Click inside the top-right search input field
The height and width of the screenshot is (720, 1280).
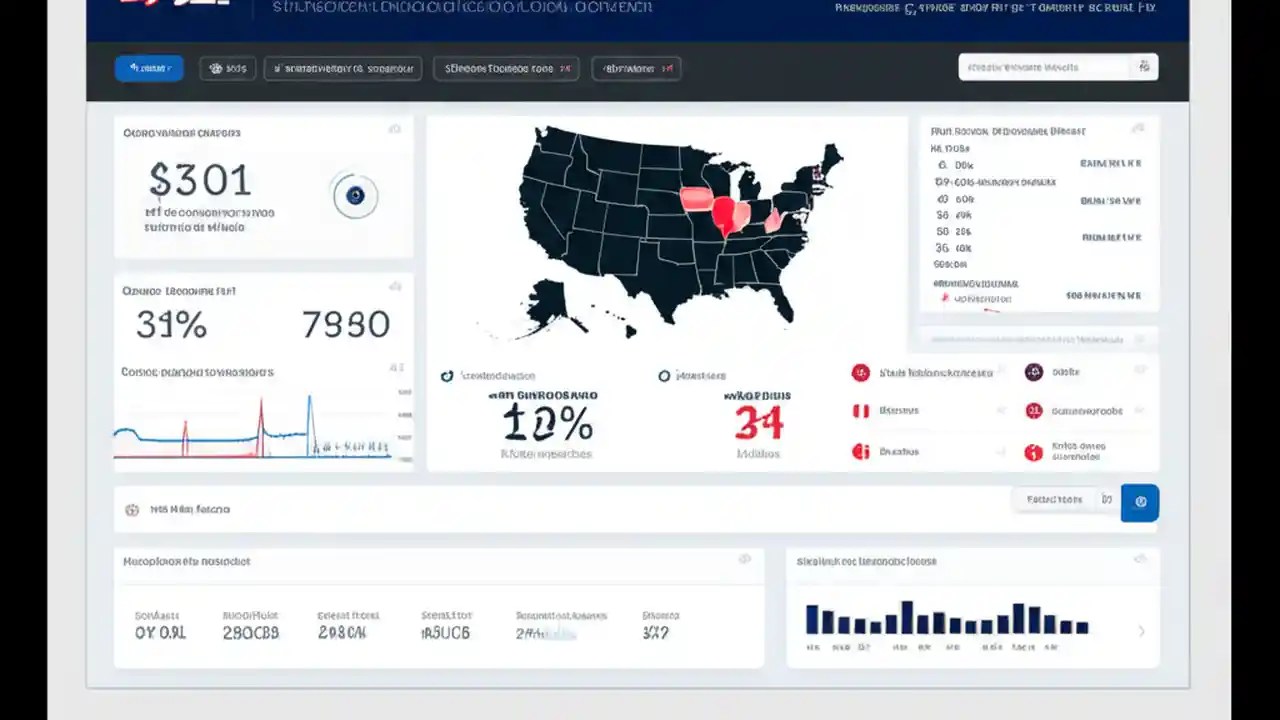click(1040, 66)
